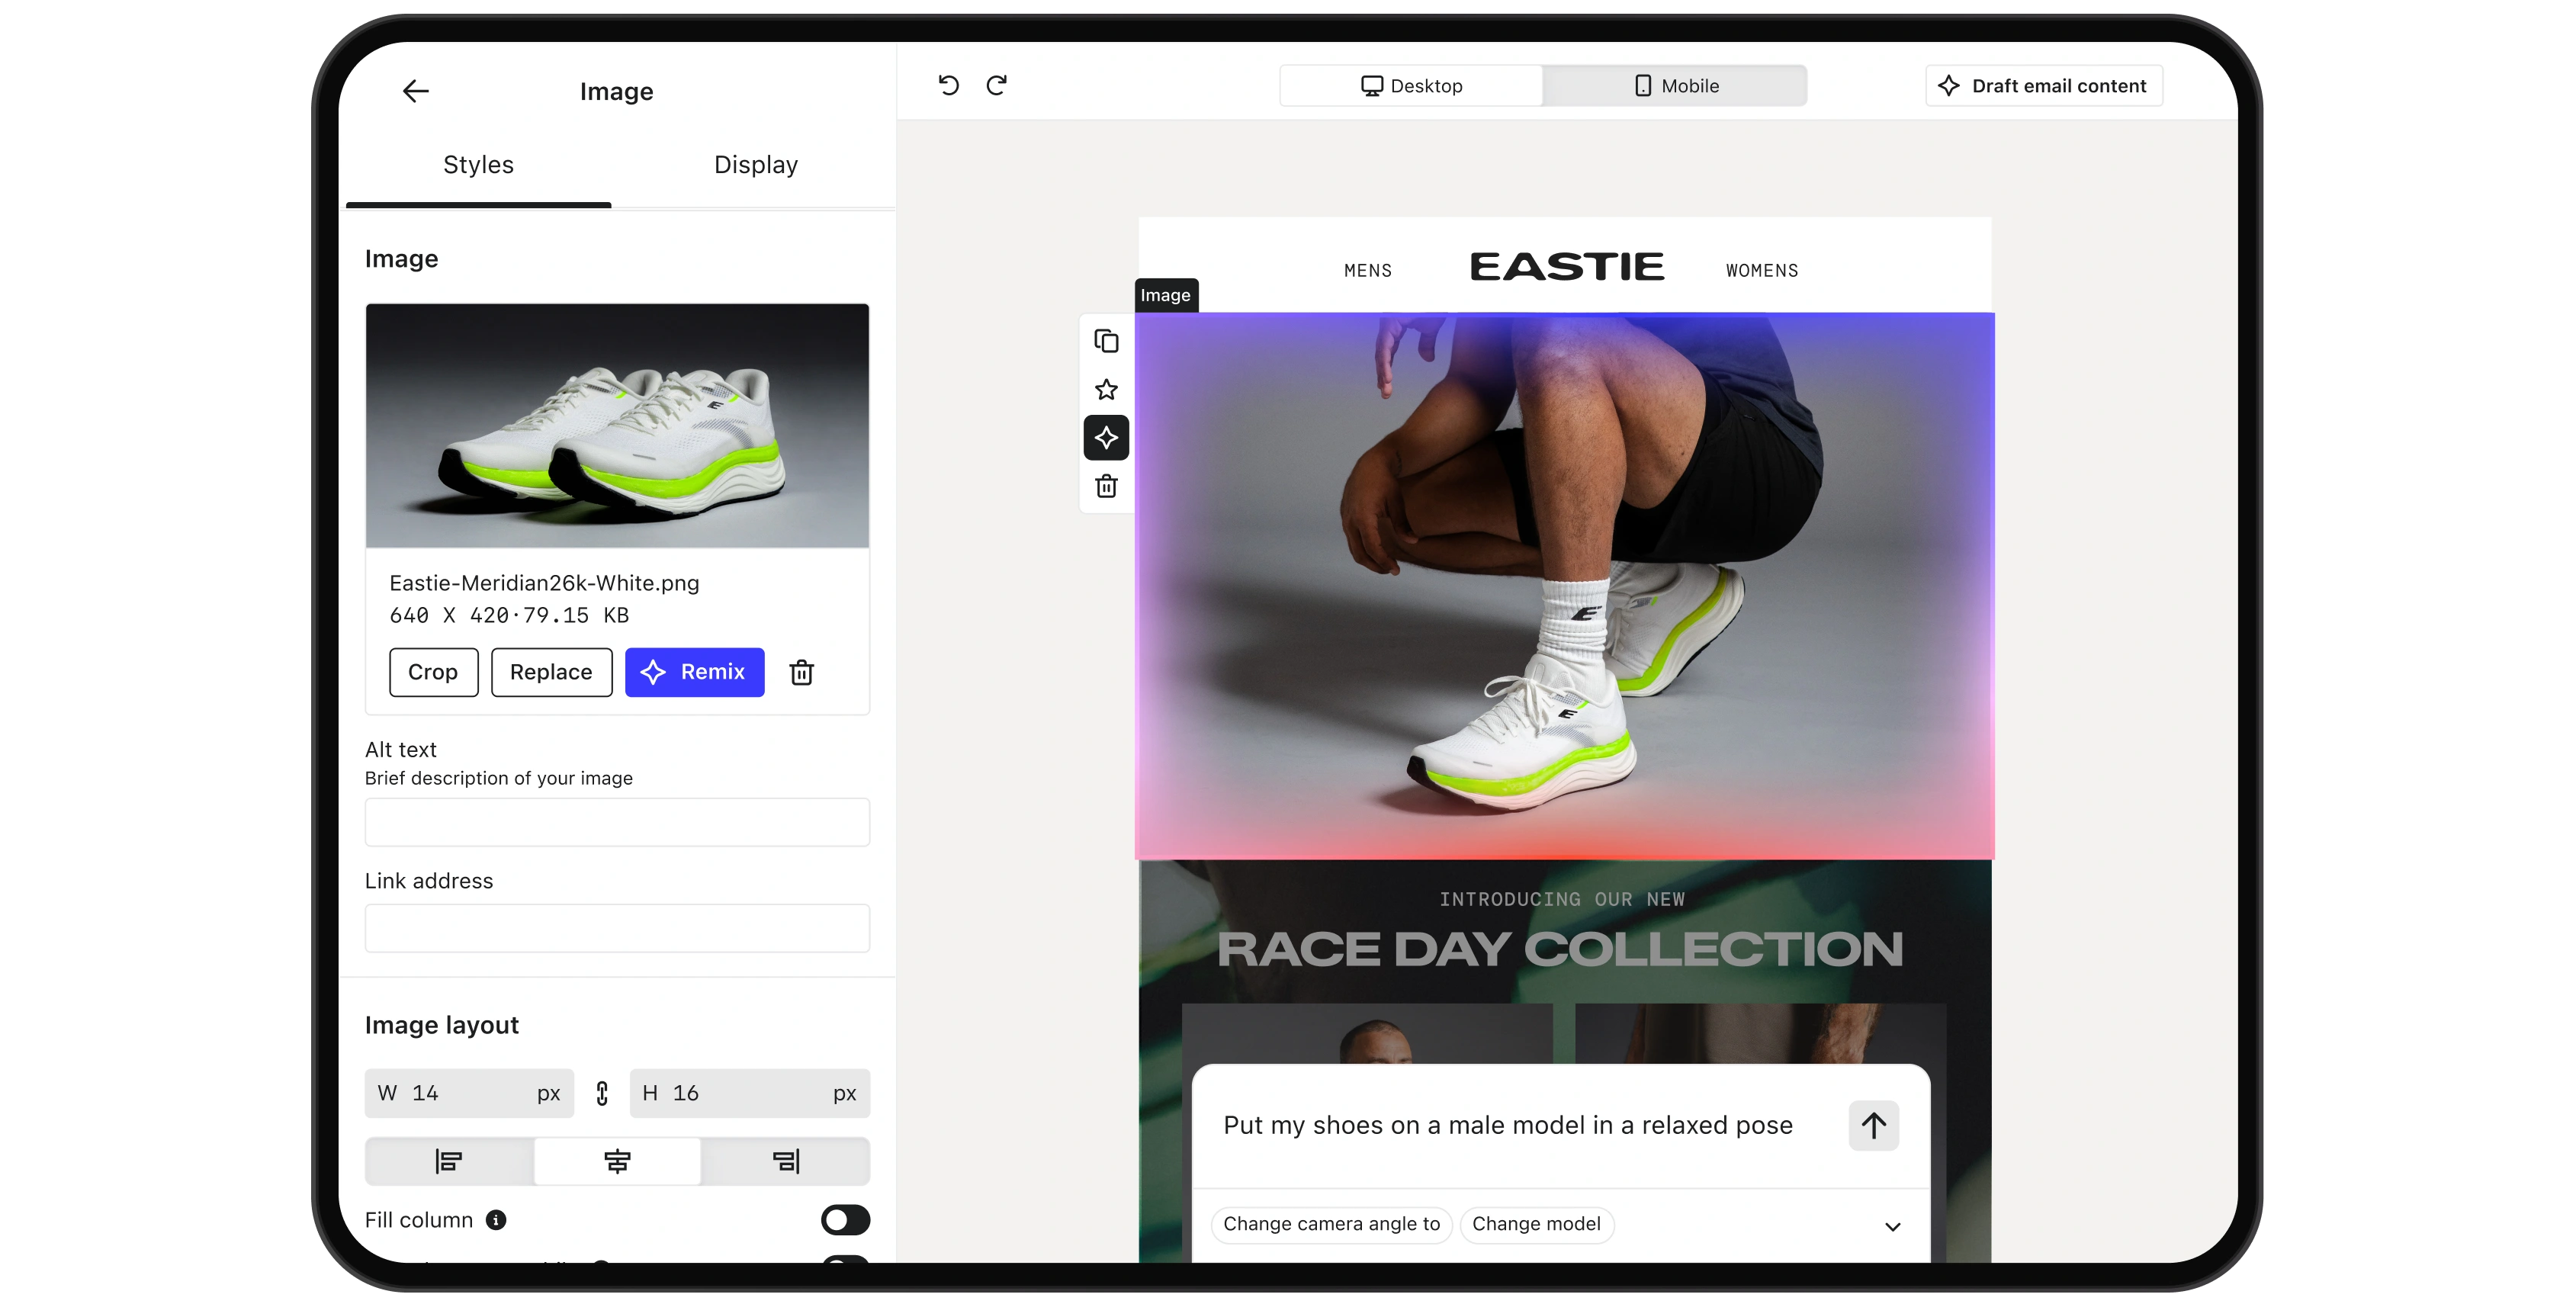
Task: Delete image block using floating trash icon
Action: (1106, 486)
